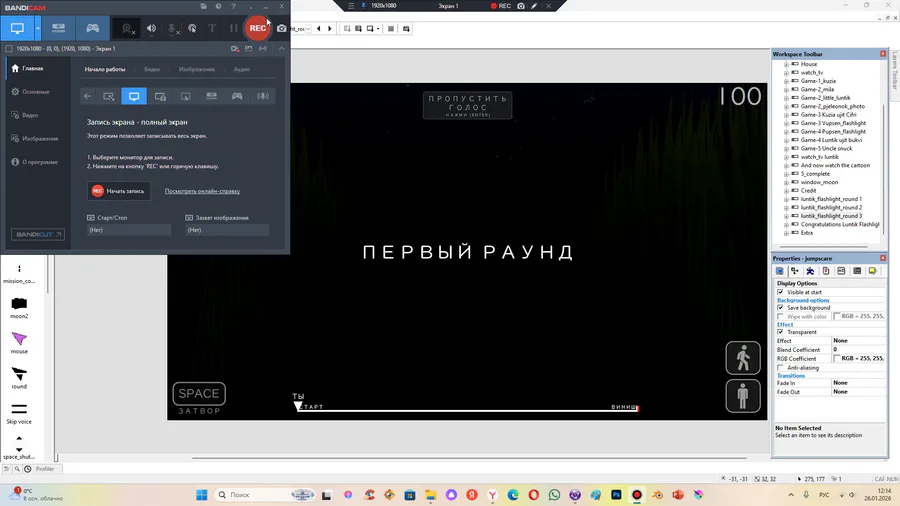Select Bandicam screen recording mode

[x=17, y=28]
